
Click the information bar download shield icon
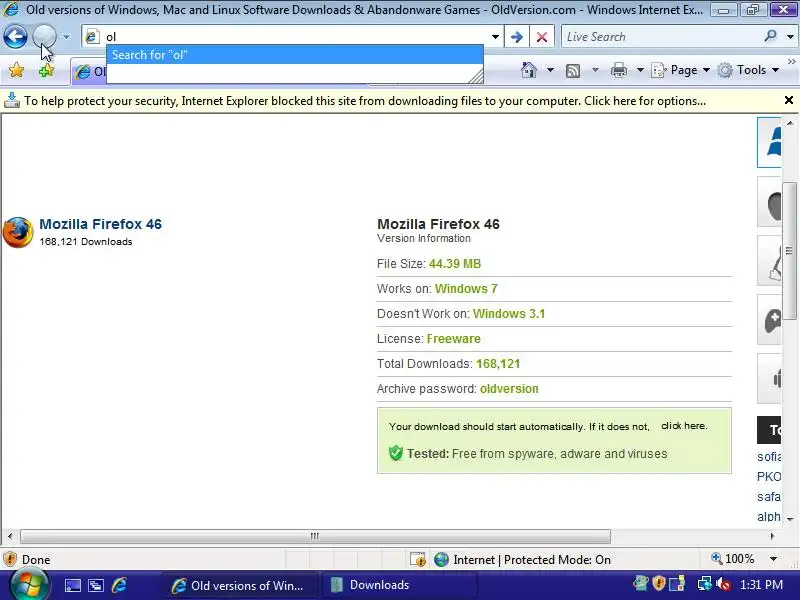12,101
